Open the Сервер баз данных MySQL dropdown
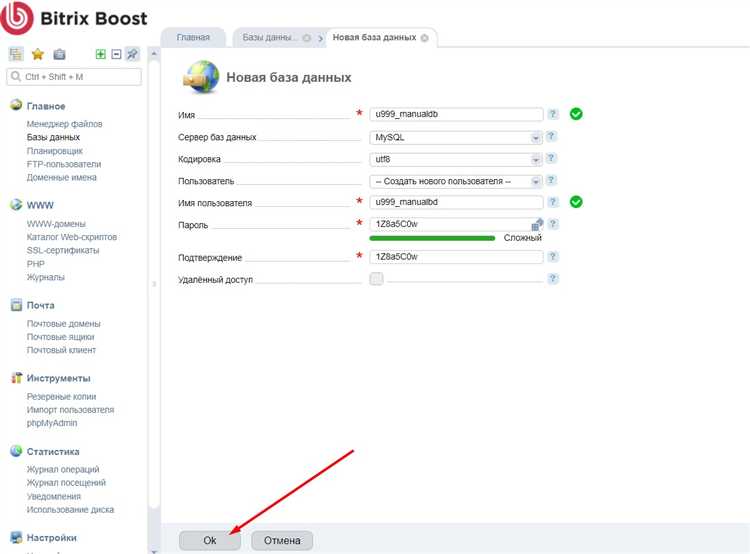Screen dimensions: 750x554 point(456,137)
